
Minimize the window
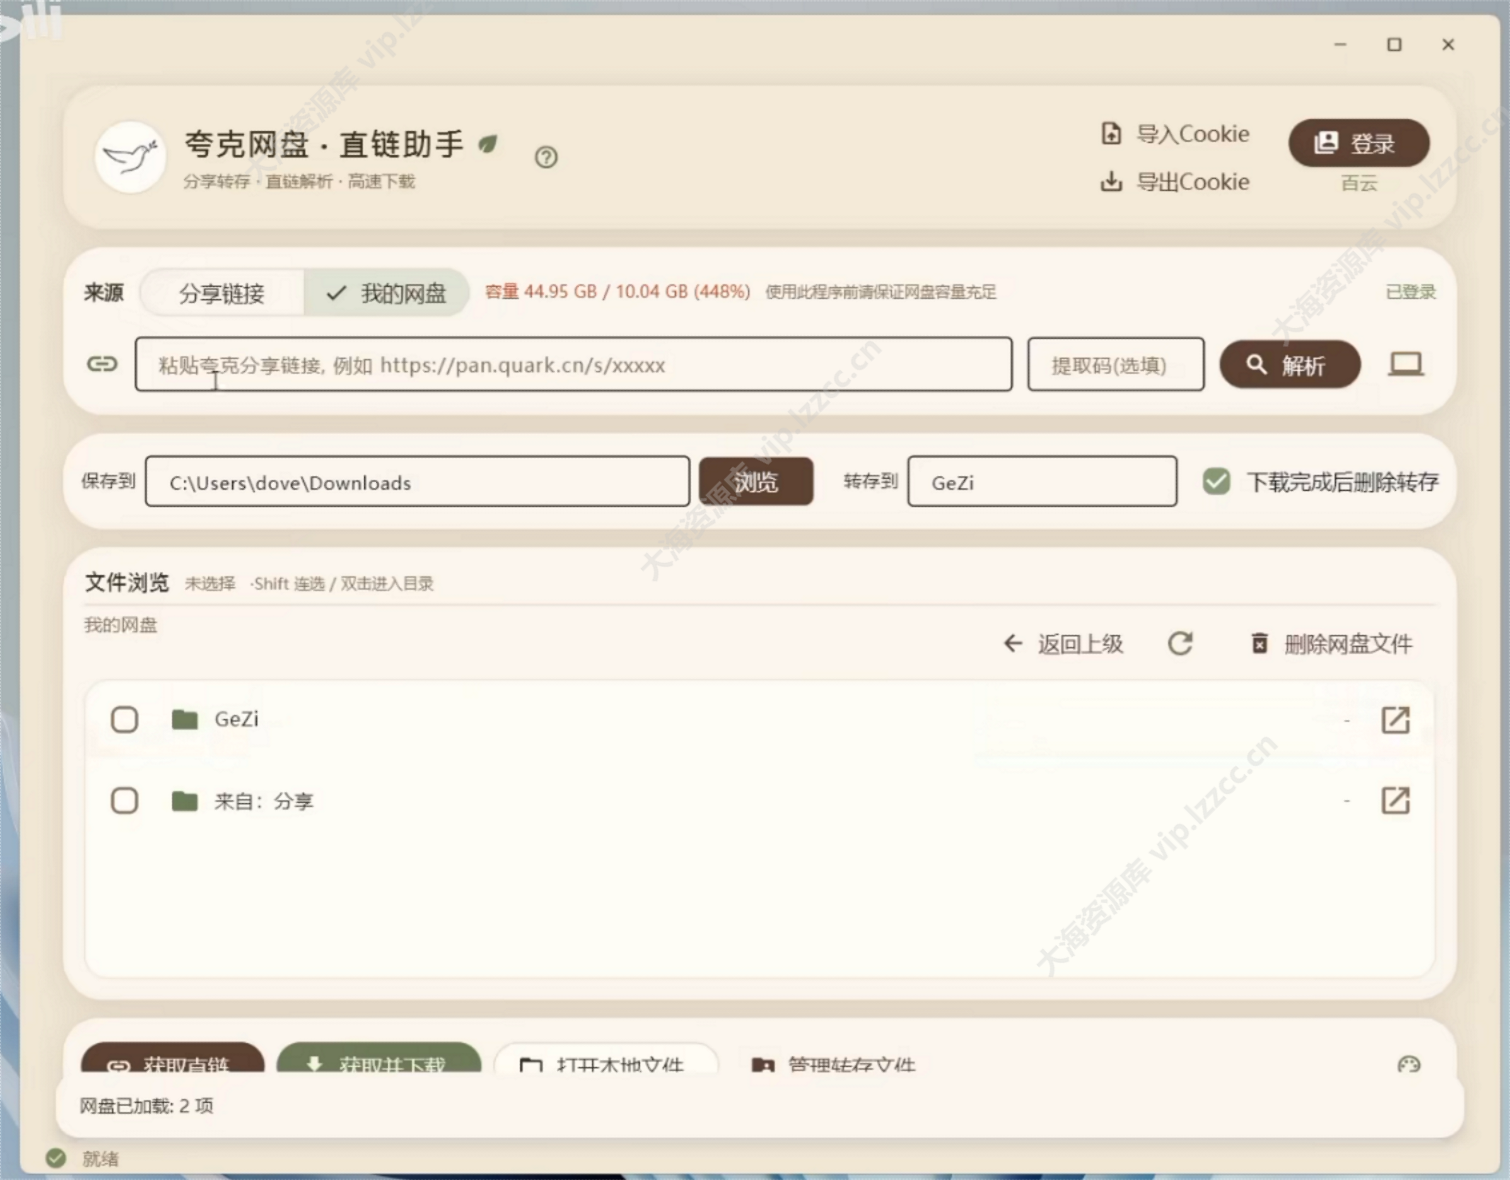point(1340,44)
